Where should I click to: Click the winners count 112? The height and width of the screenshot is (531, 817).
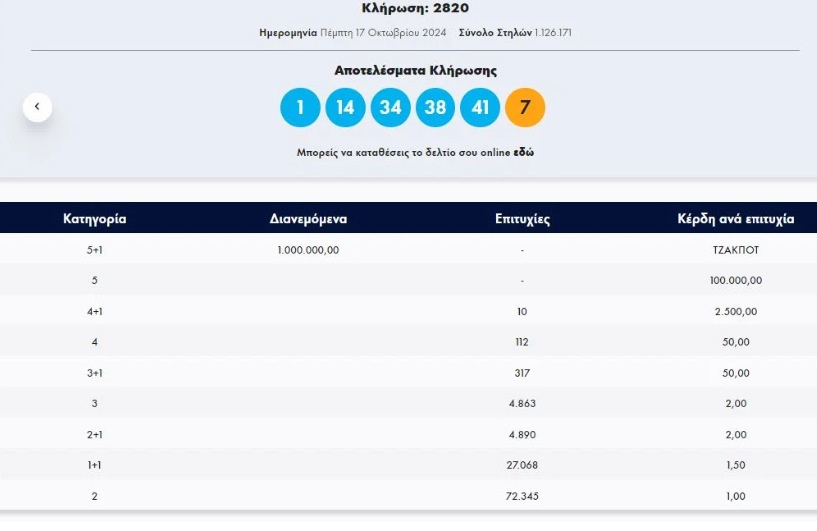[522, 342]
